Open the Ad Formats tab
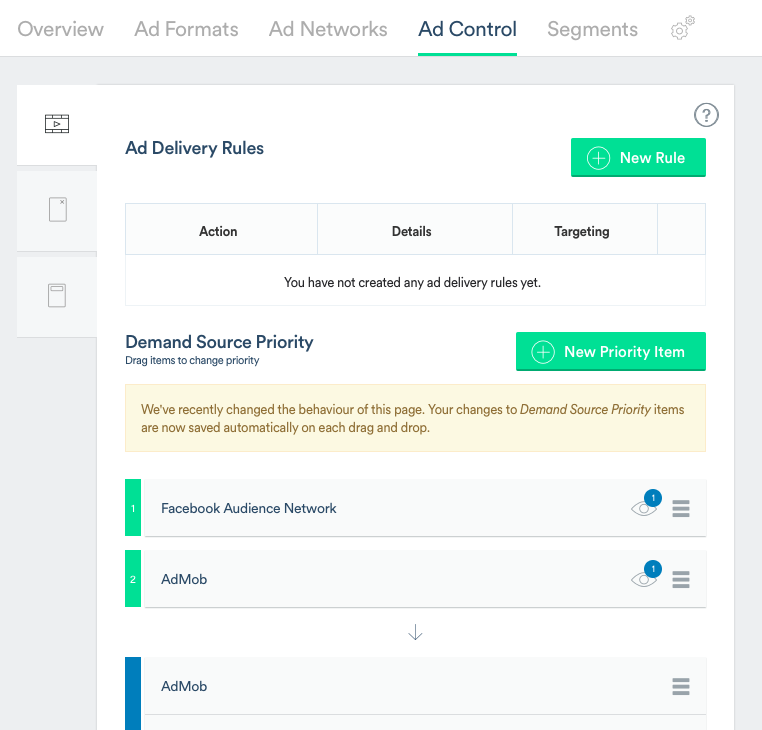762x730 pixels. [186, 29]
